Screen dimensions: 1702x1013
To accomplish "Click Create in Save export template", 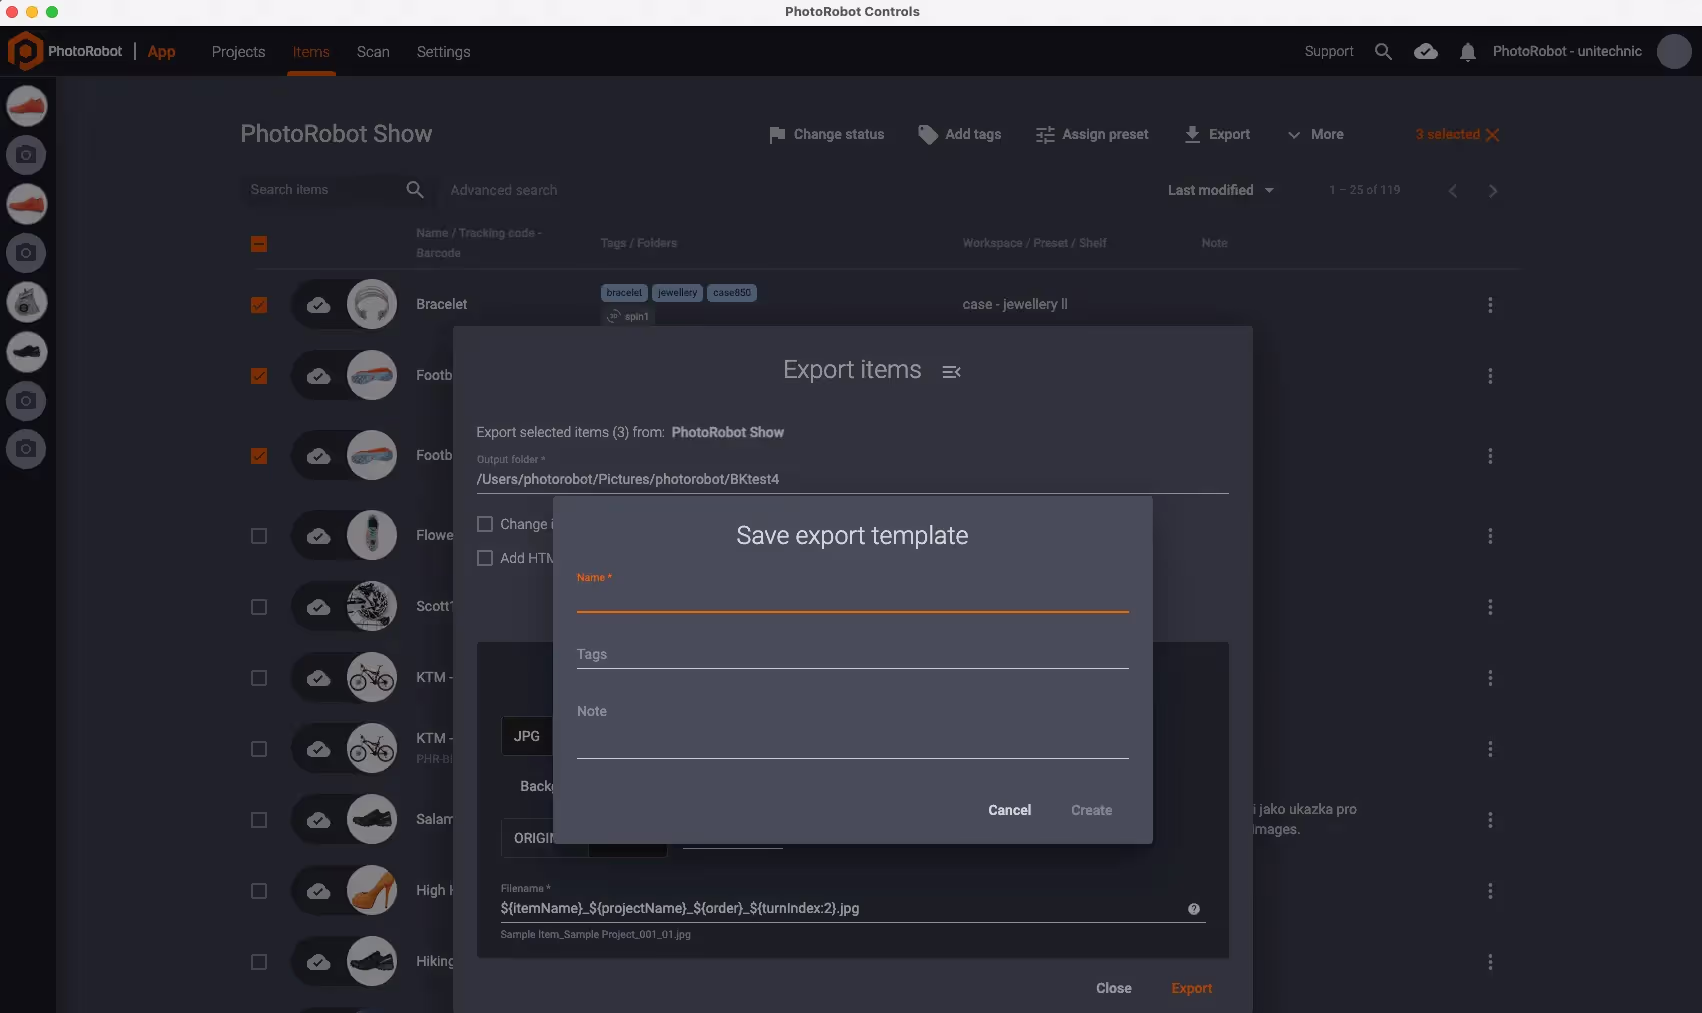I will click(x=1091, y=810).
